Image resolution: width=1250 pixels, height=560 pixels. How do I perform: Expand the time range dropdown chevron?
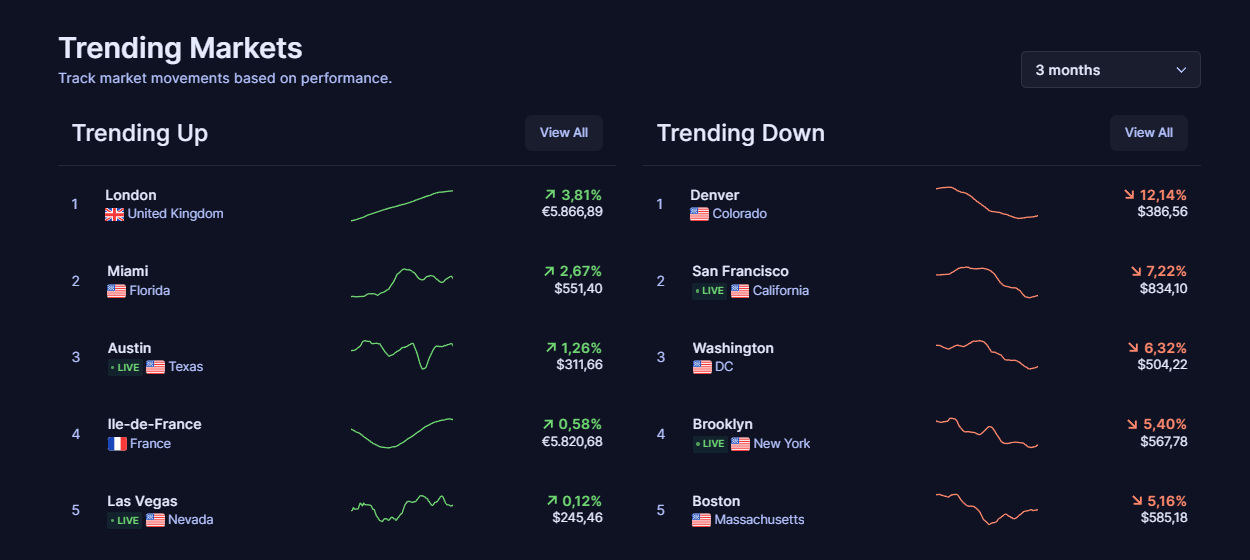(1181, 70)
